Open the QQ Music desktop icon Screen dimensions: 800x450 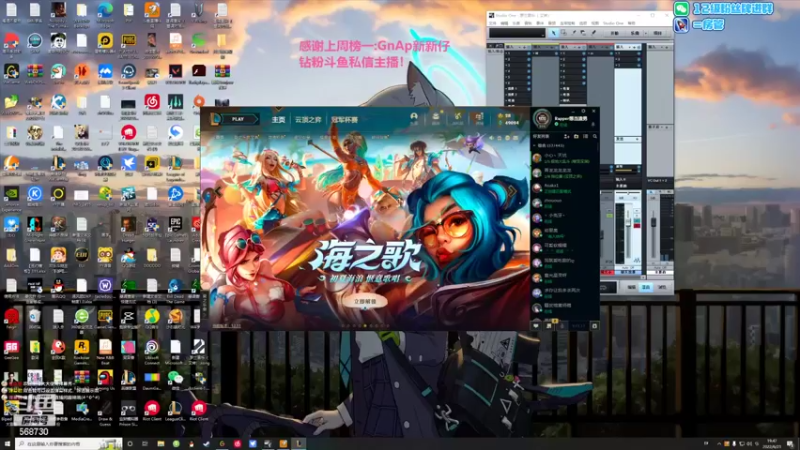(x=152, y=319)
